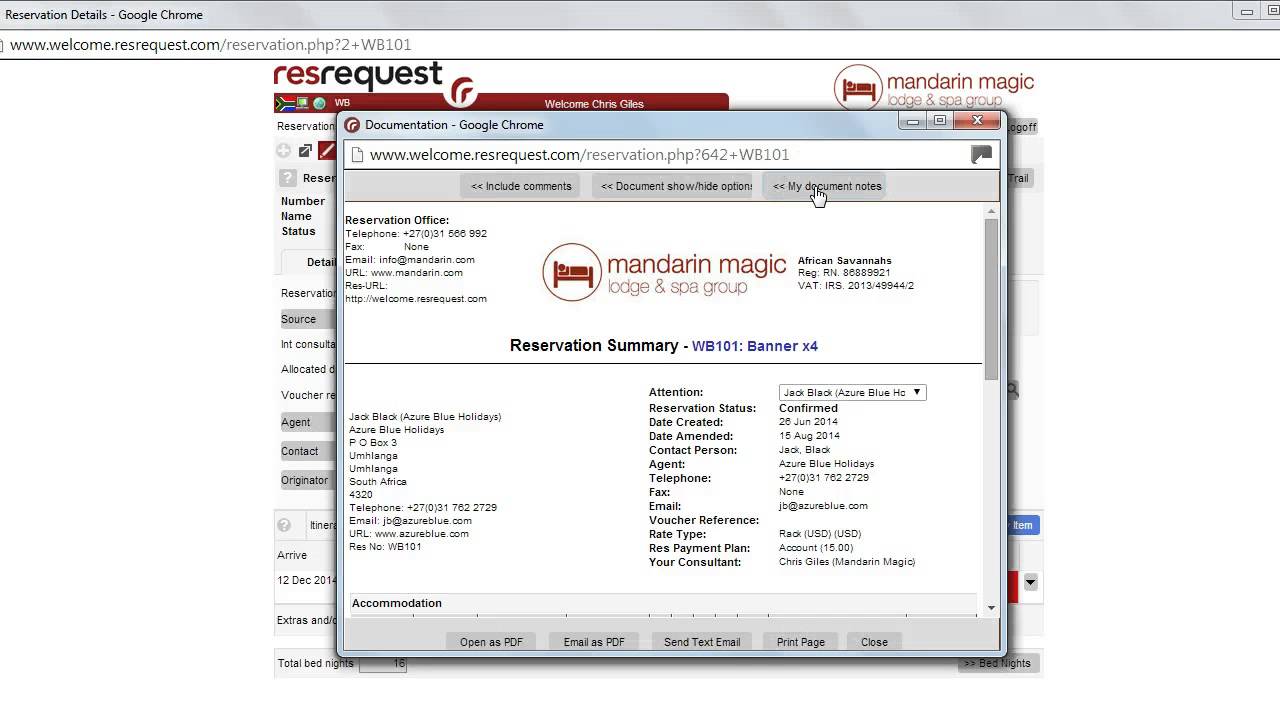Click the page icon in Documentation address bar
The height and width of the screenshot is (720, 1280).
click(356, 154)
